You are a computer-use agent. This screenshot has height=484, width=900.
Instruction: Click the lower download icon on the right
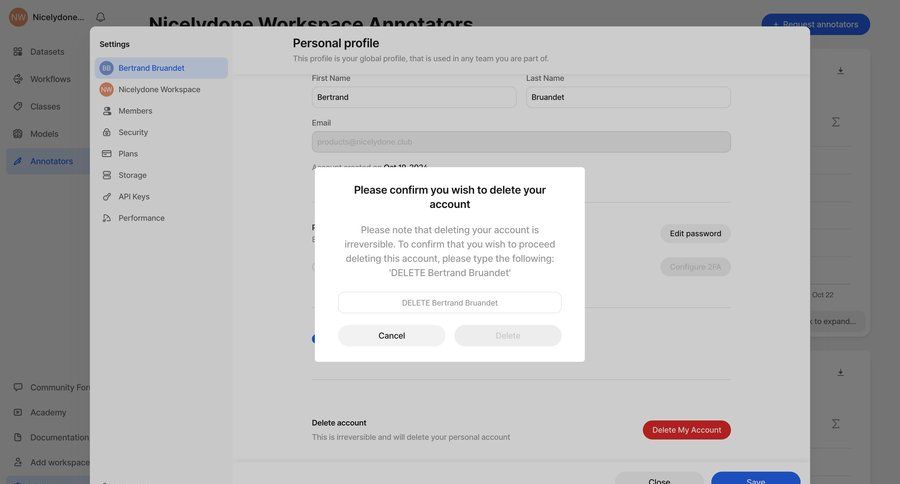pyautogui.click(x=840, y=373)
